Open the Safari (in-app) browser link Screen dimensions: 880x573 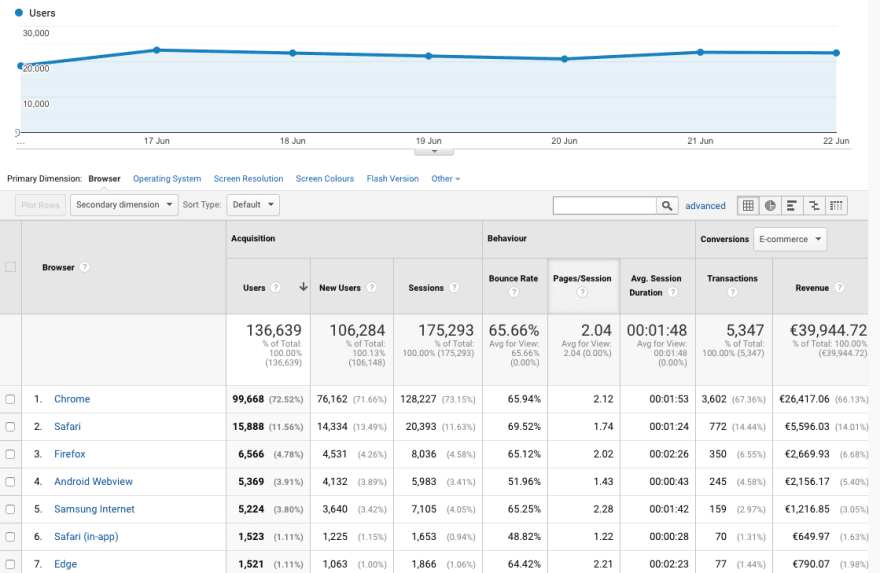(x=86, y=537)
